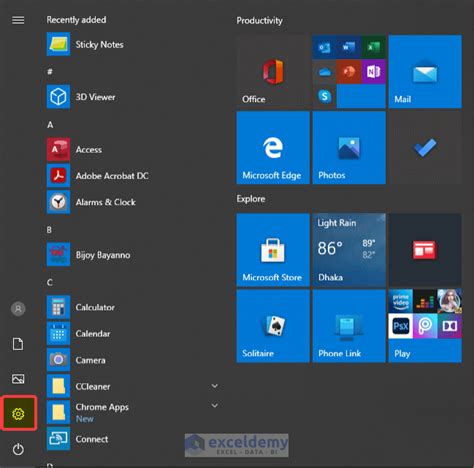Screen dimensions: 474x468
Task: Open the Pictures folder icon in sidebar
Action: point(18,379)
